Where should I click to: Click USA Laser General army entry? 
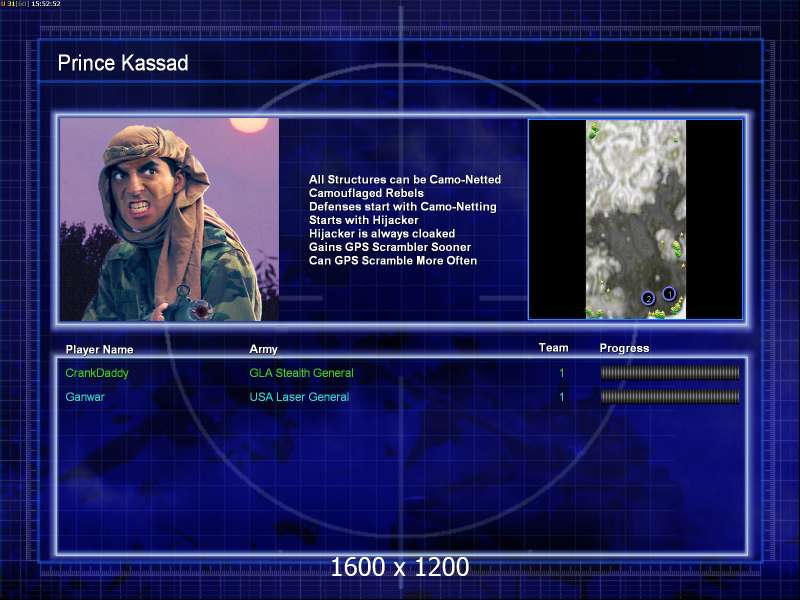pos(299,397)
